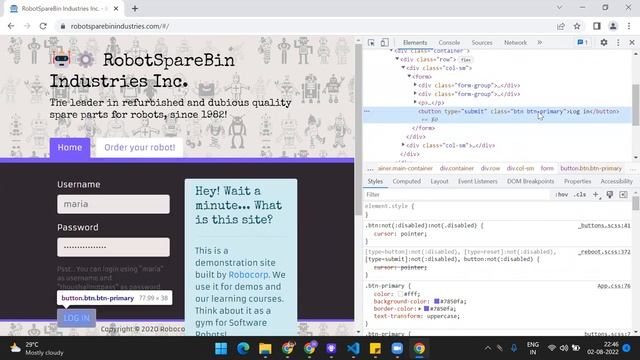Screen dimensions: 640x360
Task: Open the Order your robot! tab
Action: 140,147
